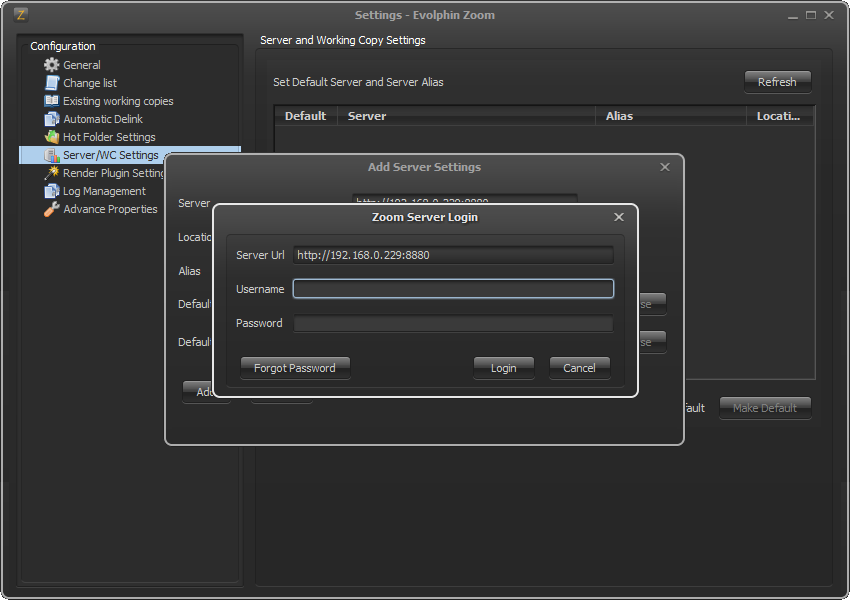Choose the Automatic Delink icon
The height and width of the screenshot is (600, 850).
pos(51,119)
